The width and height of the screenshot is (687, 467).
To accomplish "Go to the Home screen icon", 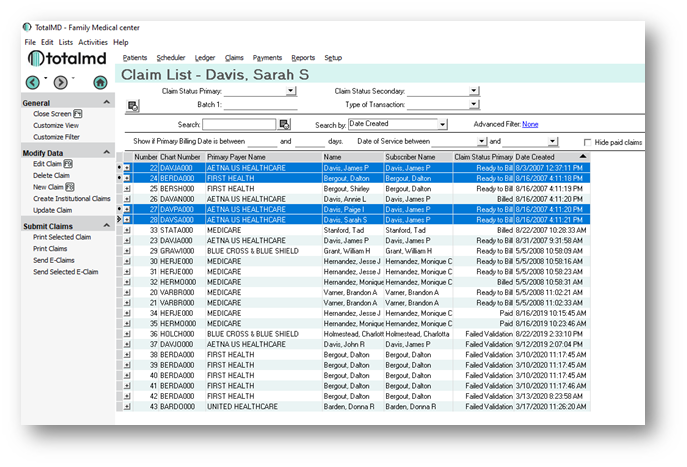I will (x=101, y=82).
